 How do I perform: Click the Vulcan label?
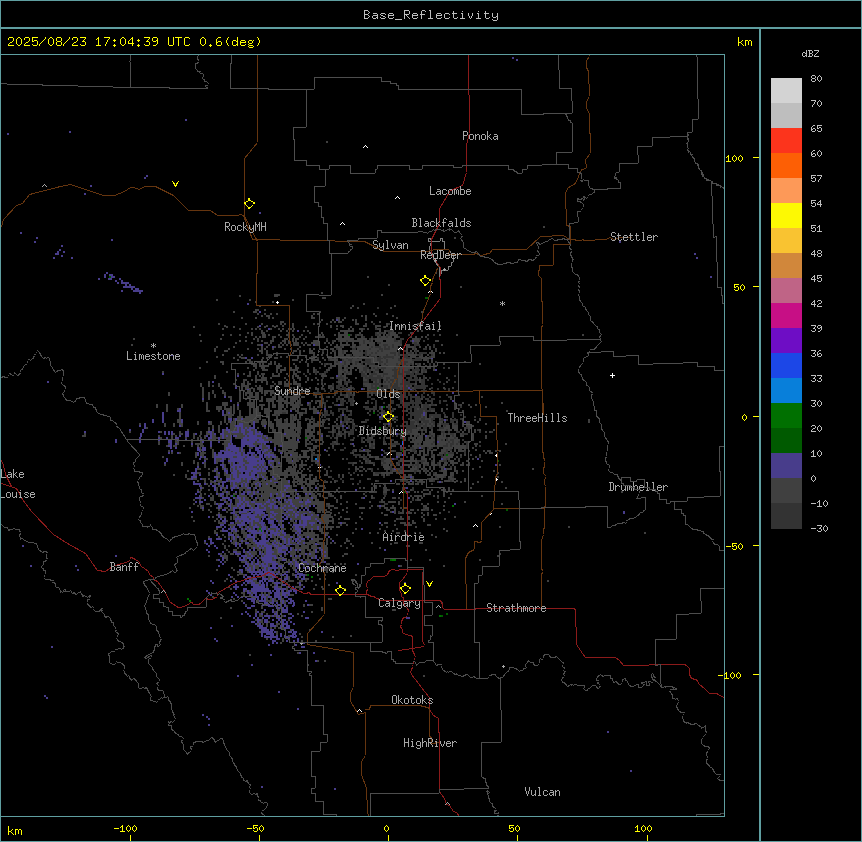(x=543, y=792)
